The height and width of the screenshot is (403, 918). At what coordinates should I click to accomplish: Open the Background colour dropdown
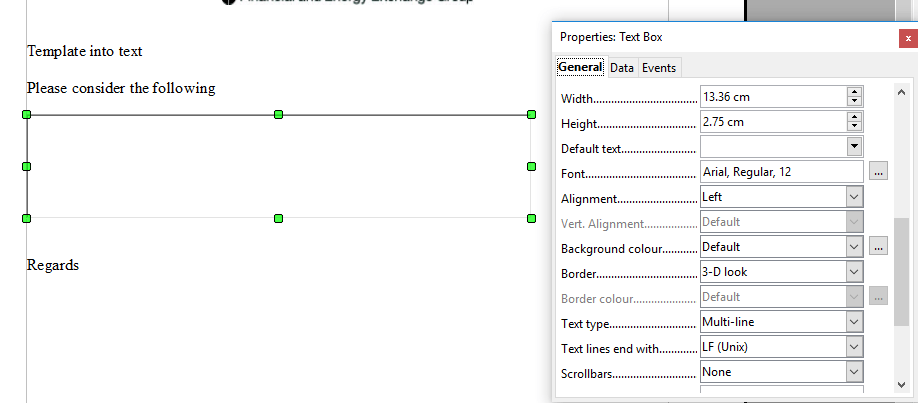(854, 247)
